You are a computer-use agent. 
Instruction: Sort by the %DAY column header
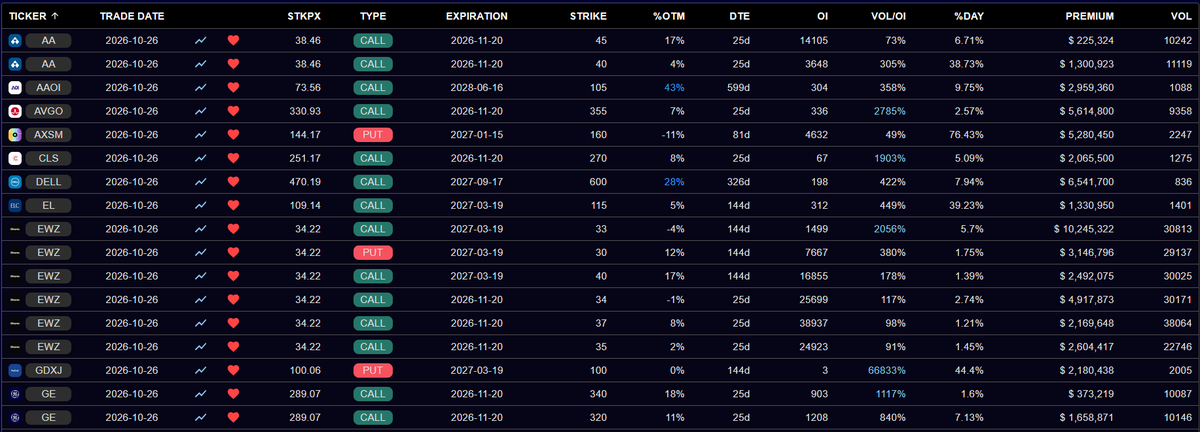click(968, 17)
